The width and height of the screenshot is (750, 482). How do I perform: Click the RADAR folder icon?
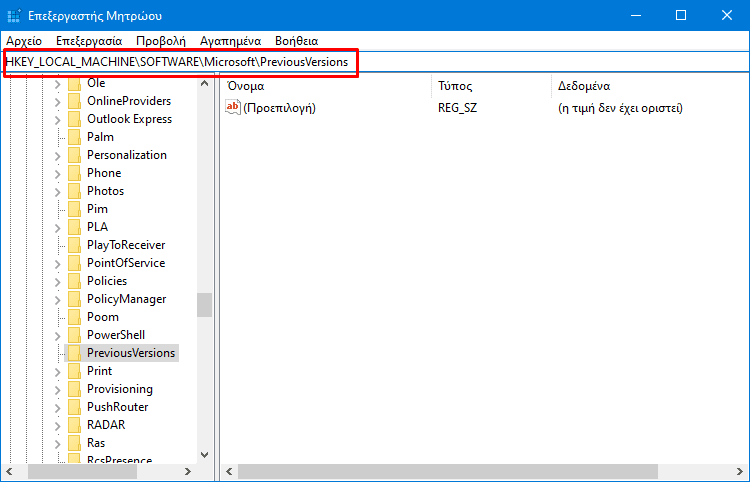(x=74, y=425)
